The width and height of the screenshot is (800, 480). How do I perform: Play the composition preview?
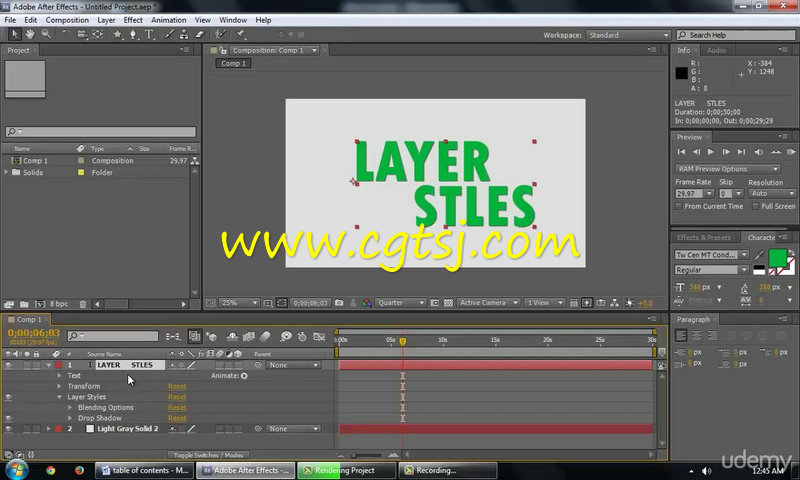[x=711, y=152]
